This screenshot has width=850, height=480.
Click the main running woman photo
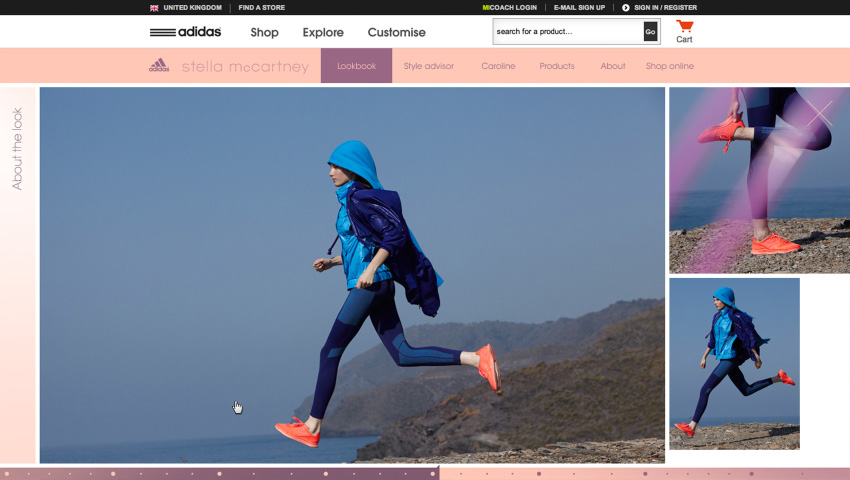point(352,275)
